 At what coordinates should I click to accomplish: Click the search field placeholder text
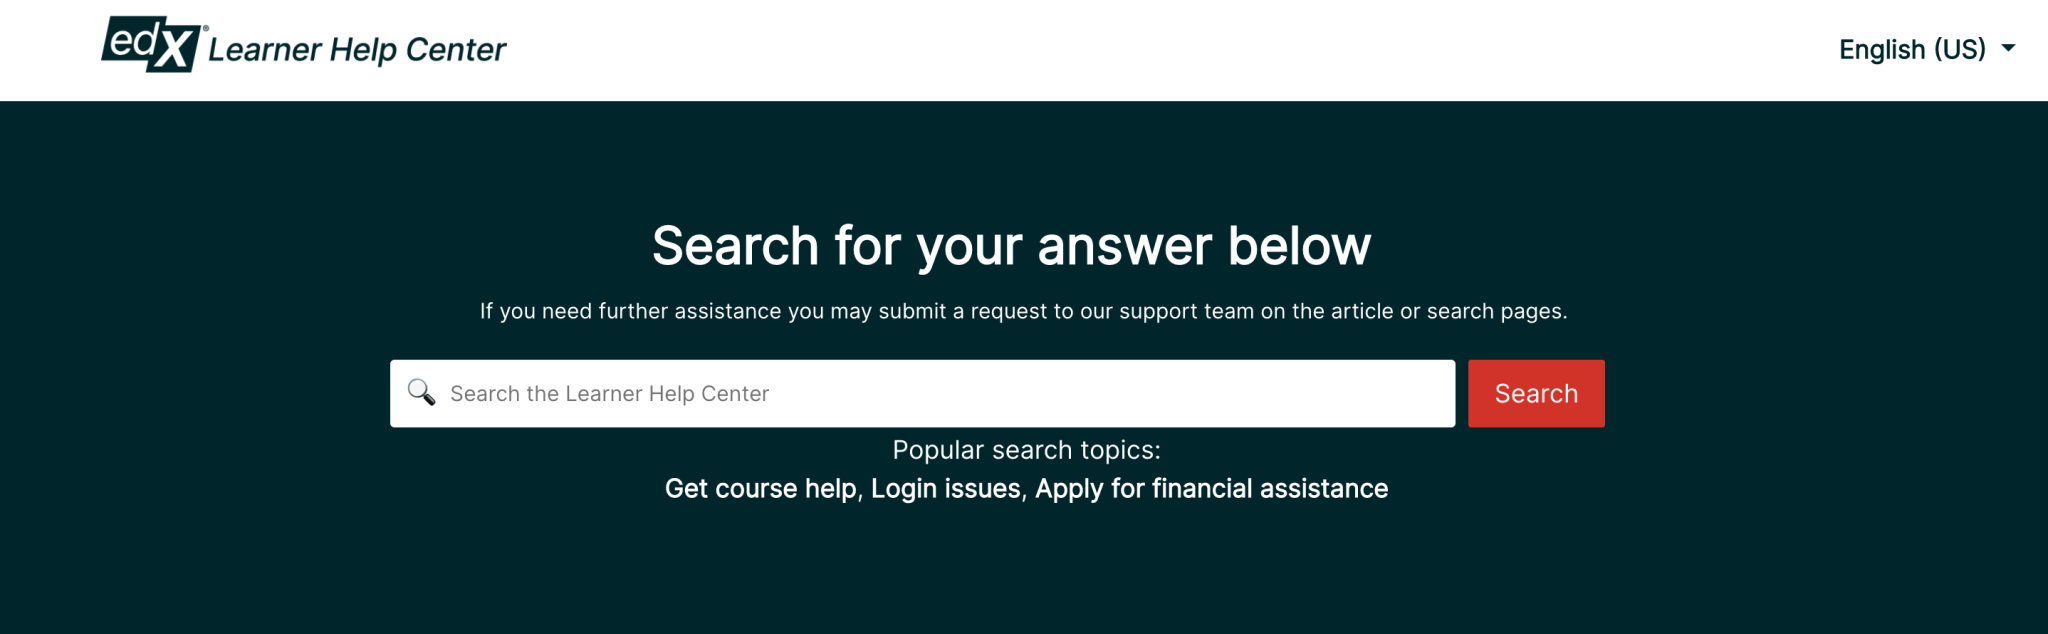(x=610, y=393)
